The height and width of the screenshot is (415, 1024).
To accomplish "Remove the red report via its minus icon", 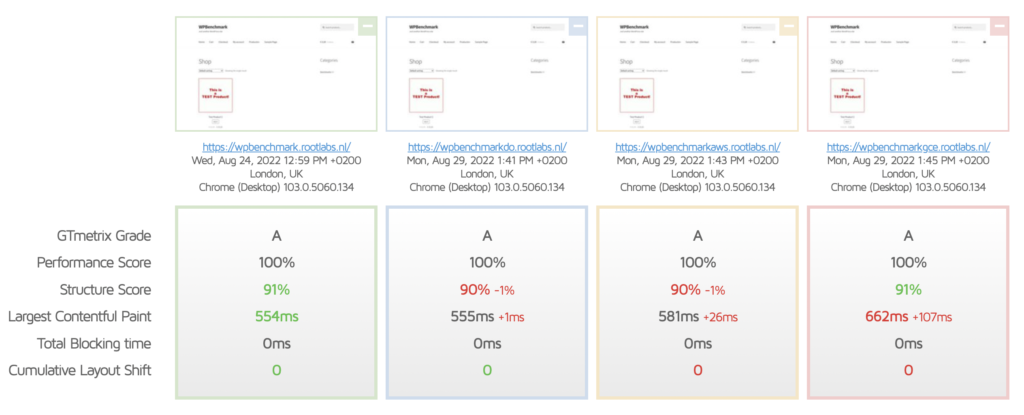I will (996, 26).
